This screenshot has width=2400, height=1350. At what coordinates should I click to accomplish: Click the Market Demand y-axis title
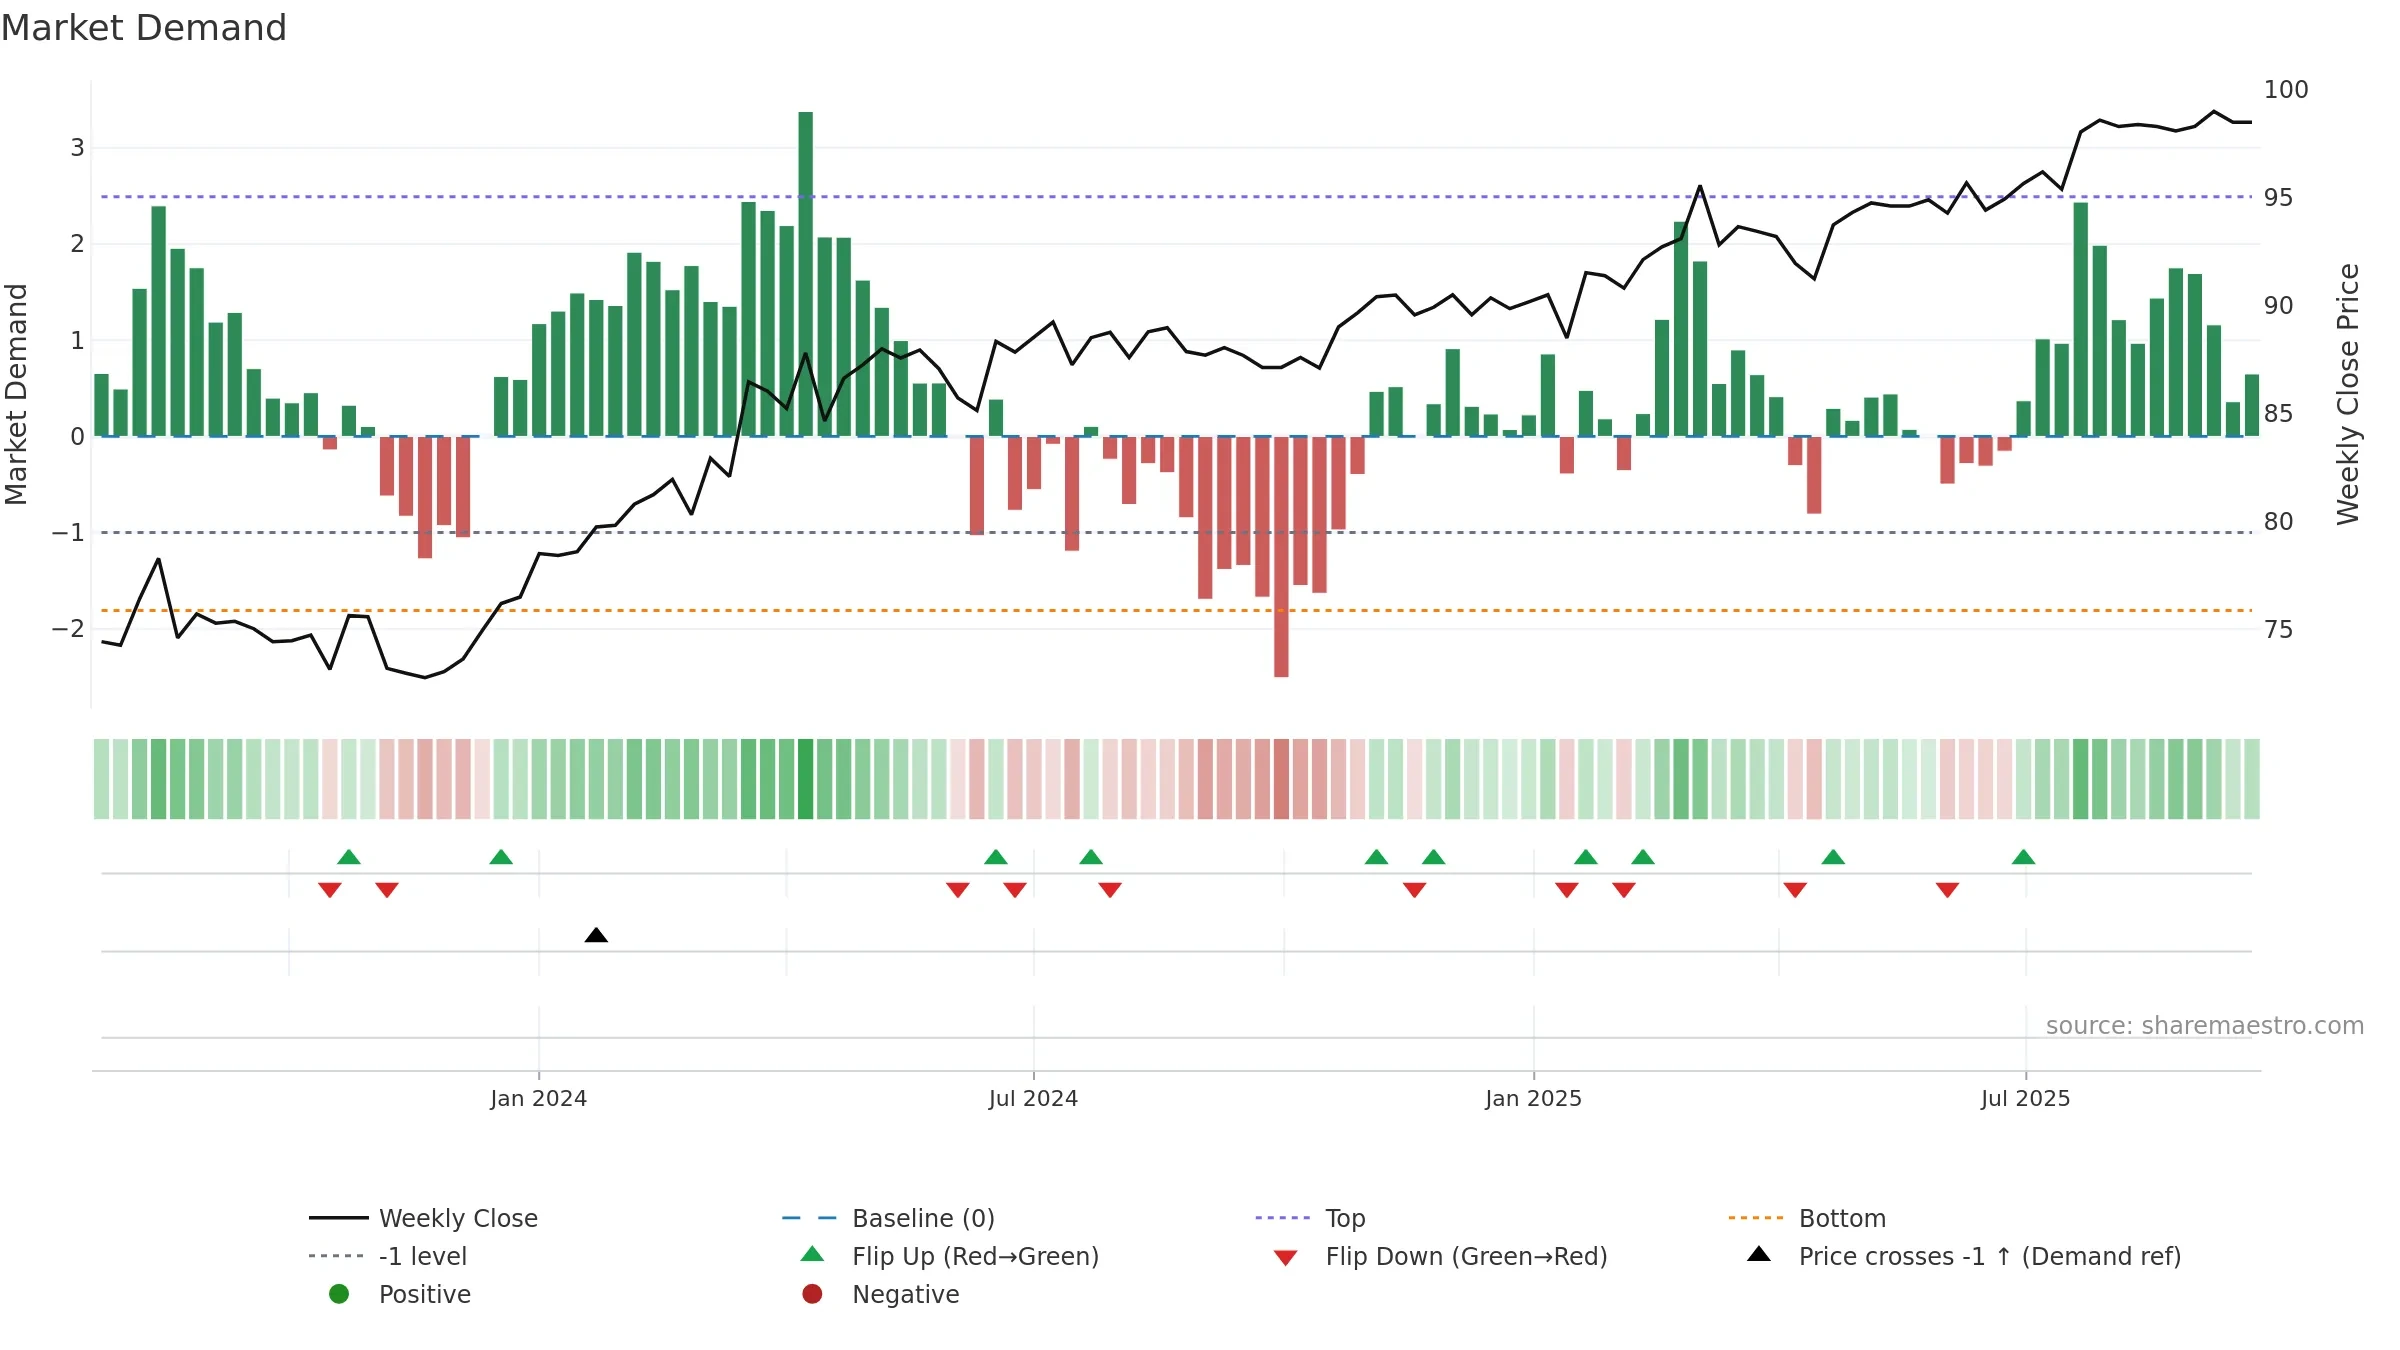coord(16,394)
